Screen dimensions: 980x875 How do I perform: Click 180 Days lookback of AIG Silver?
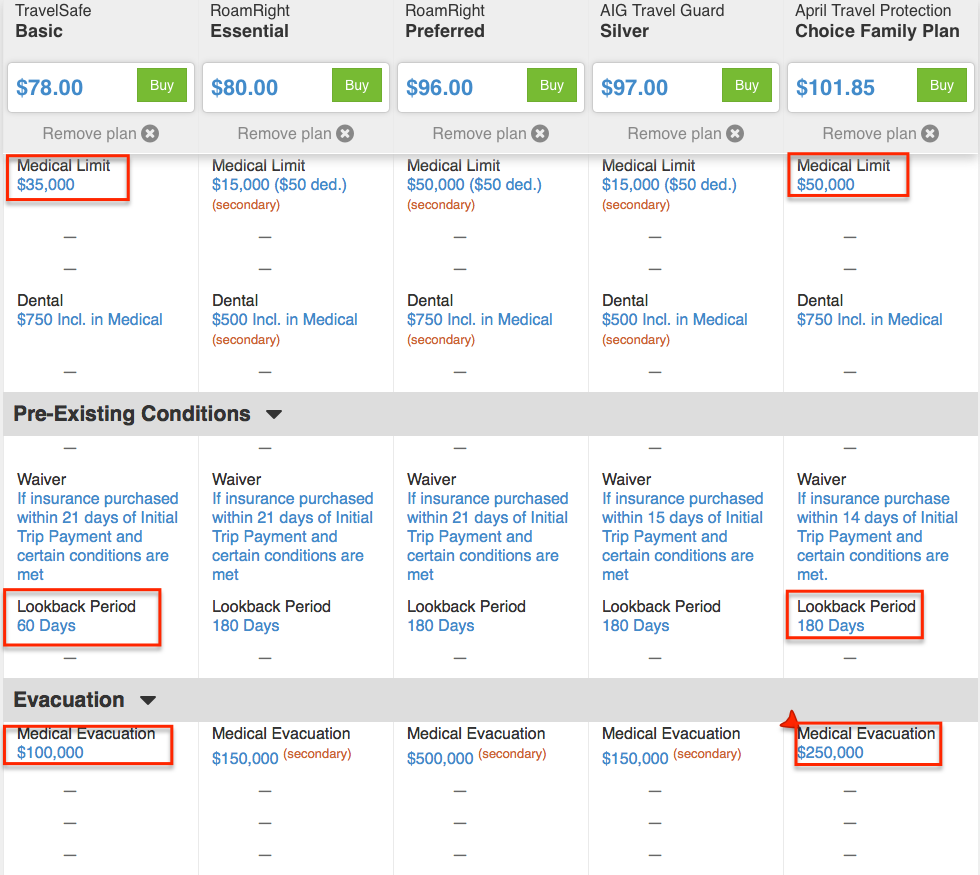click(x=636, y=626)
